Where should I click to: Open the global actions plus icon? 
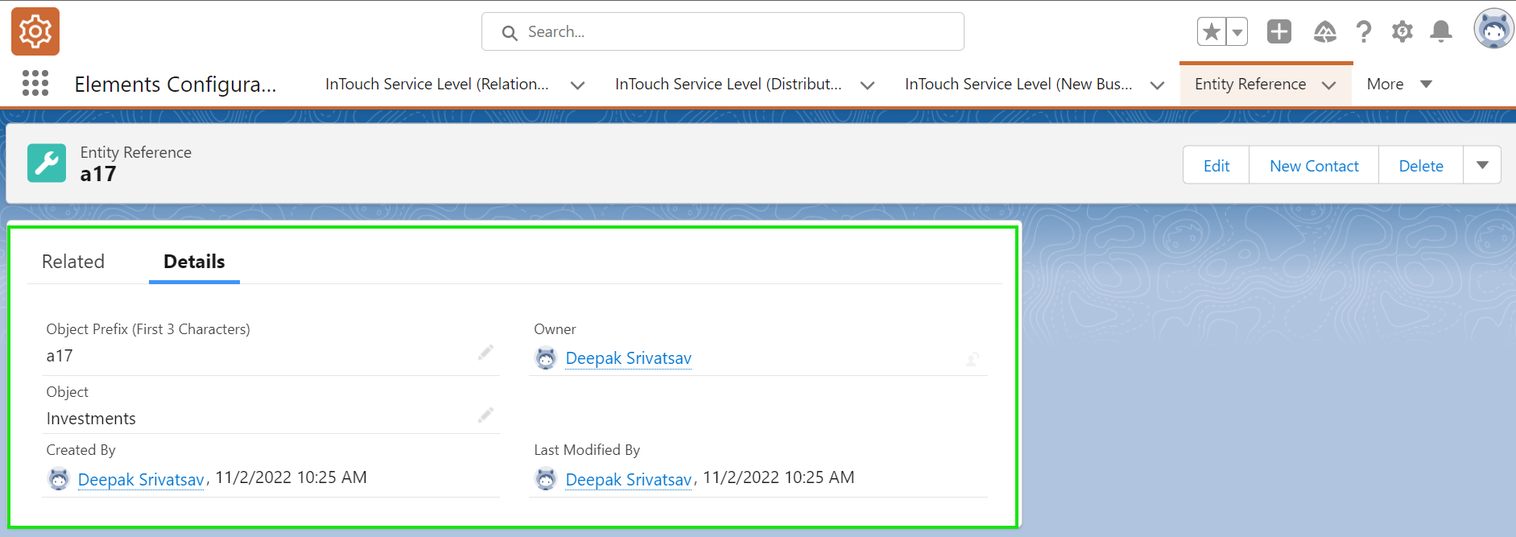coord(1279,32)
